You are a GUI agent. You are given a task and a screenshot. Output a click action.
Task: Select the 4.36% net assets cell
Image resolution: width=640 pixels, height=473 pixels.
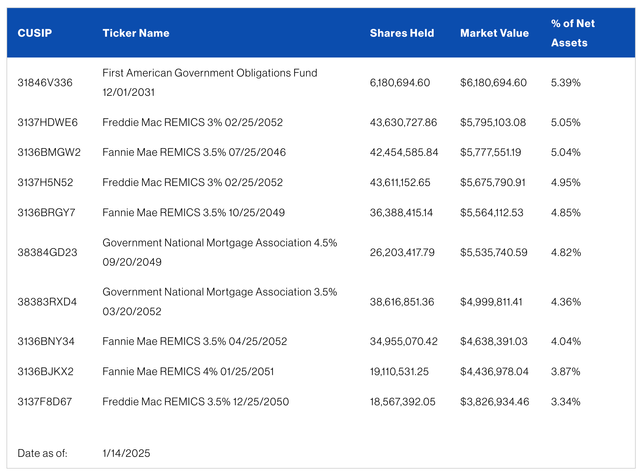pos(566,302)
